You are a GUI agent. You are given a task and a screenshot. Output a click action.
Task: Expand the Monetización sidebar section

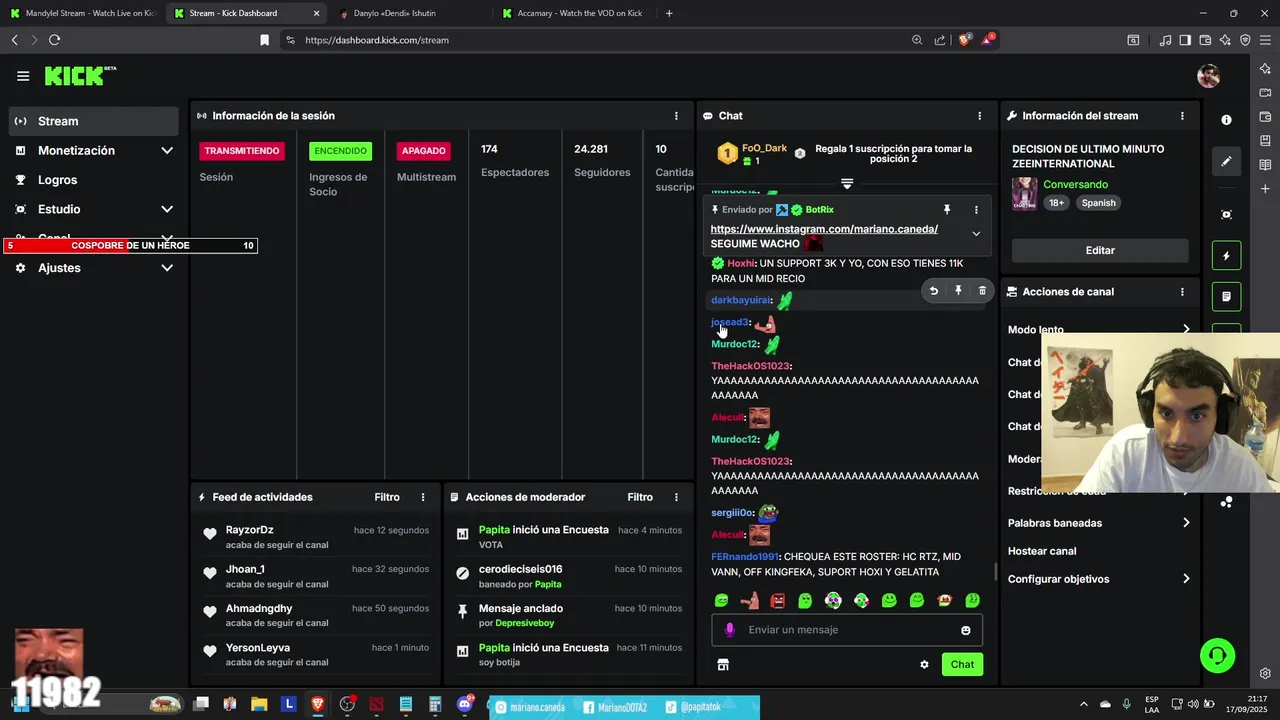tap(167, 151)
